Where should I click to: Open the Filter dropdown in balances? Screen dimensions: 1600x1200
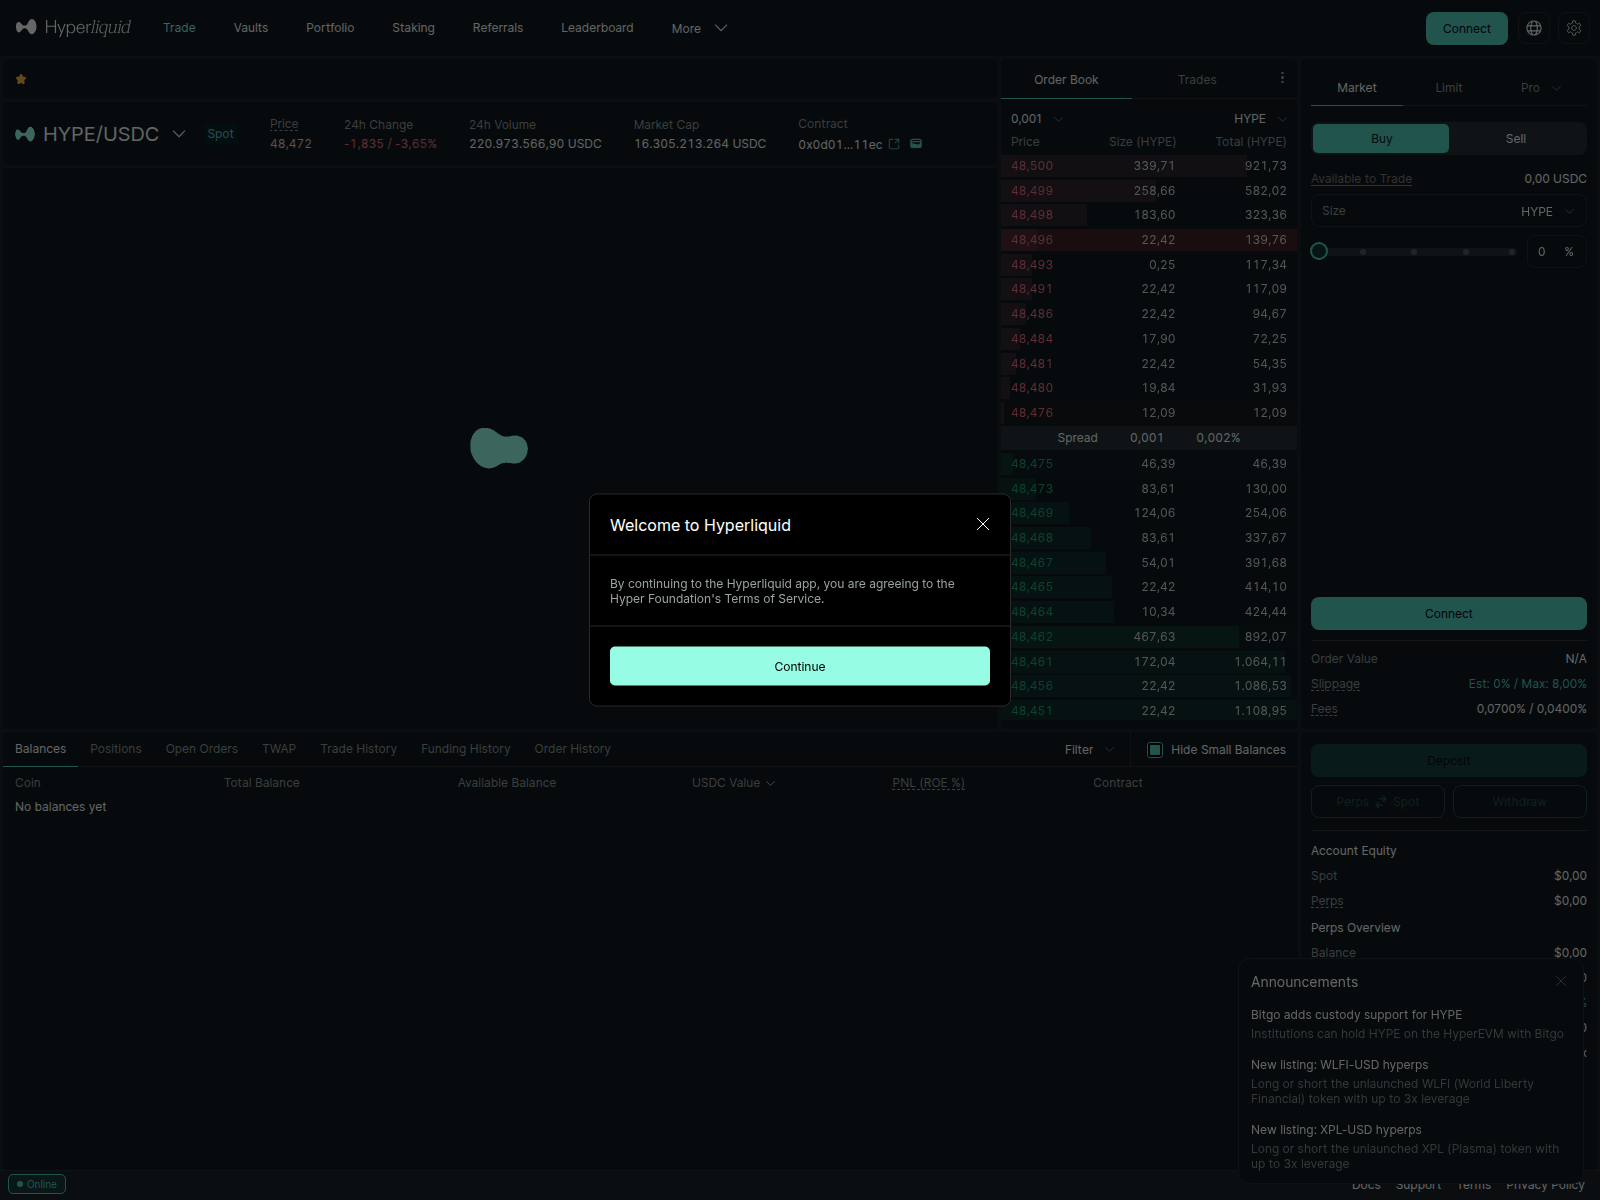point(1089,749)
